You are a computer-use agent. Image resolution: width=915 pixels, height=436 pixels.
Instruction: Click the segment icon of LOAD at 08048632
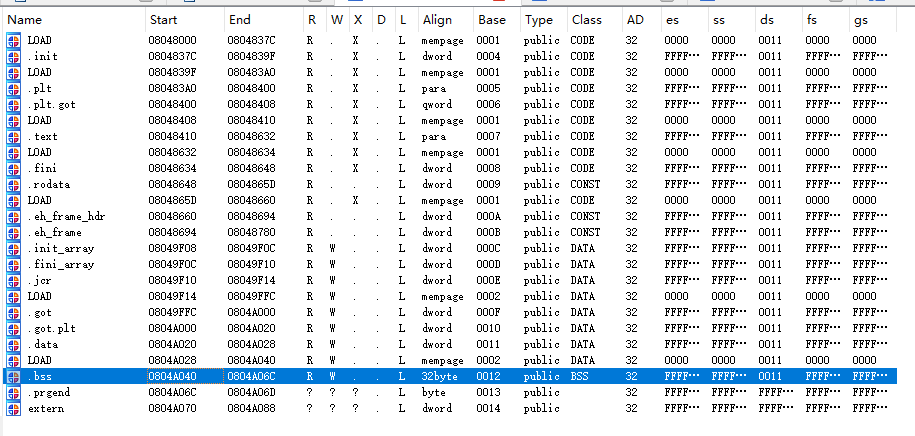click(x=13, y=152)
